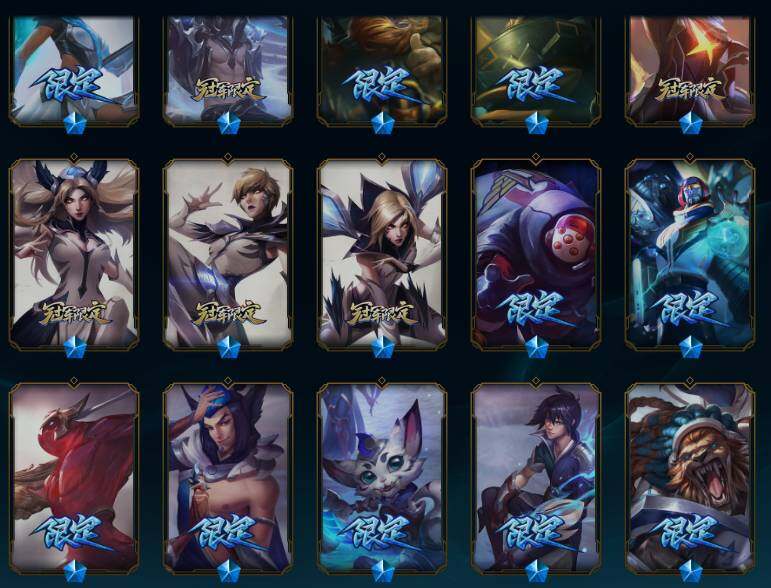
Task: Click the gem under the red-helmeted blue robot card
Action: click(690, 347)
